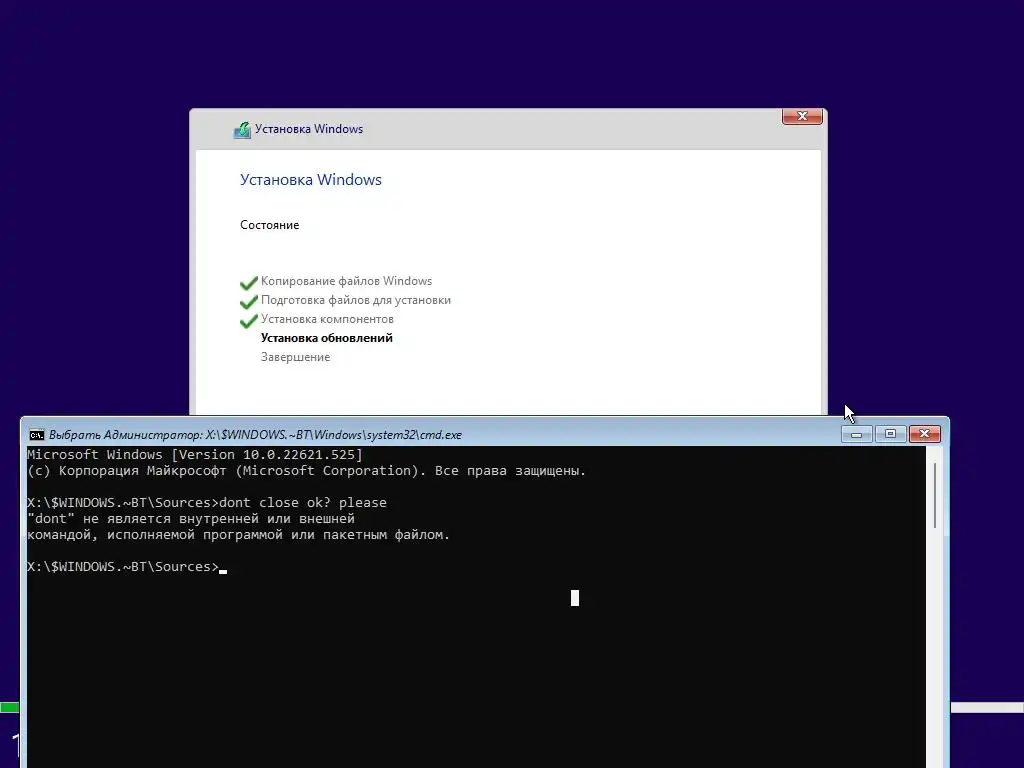Click the green checkmark beside Подготовка файлов для установки
The width and height of the screenshot is (1024, 768).
point(249,301)
